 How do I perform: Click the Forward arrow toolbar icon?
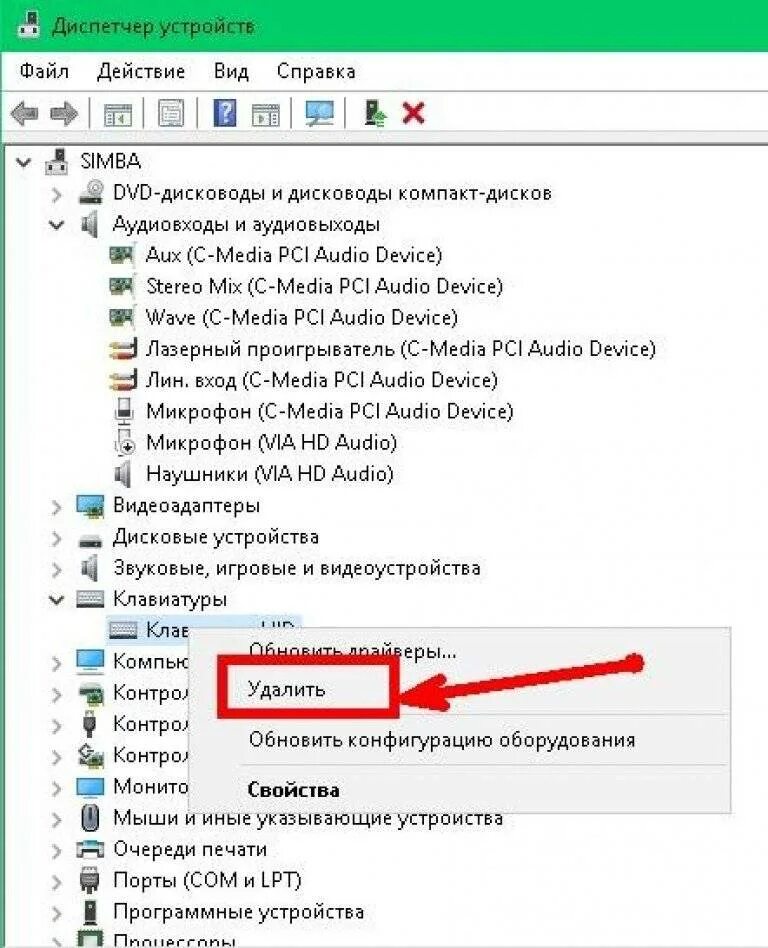[63, 112]
